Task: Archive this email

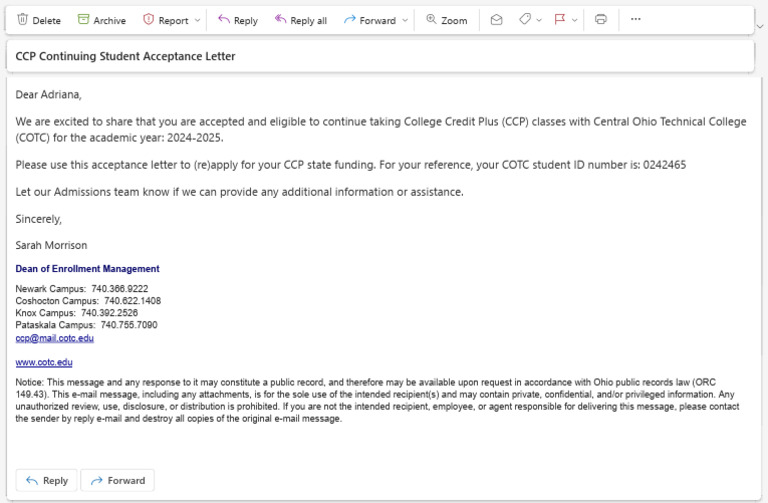Action: point(101,20)
